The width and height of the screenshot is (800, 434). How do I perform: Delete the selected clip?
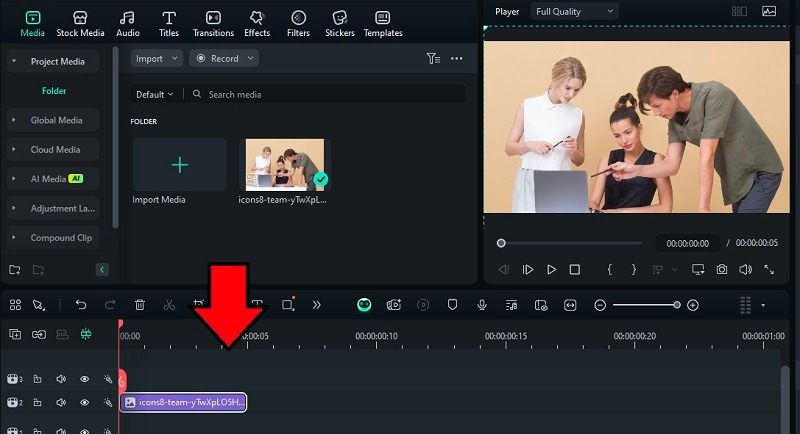click(x=139, y=305)
